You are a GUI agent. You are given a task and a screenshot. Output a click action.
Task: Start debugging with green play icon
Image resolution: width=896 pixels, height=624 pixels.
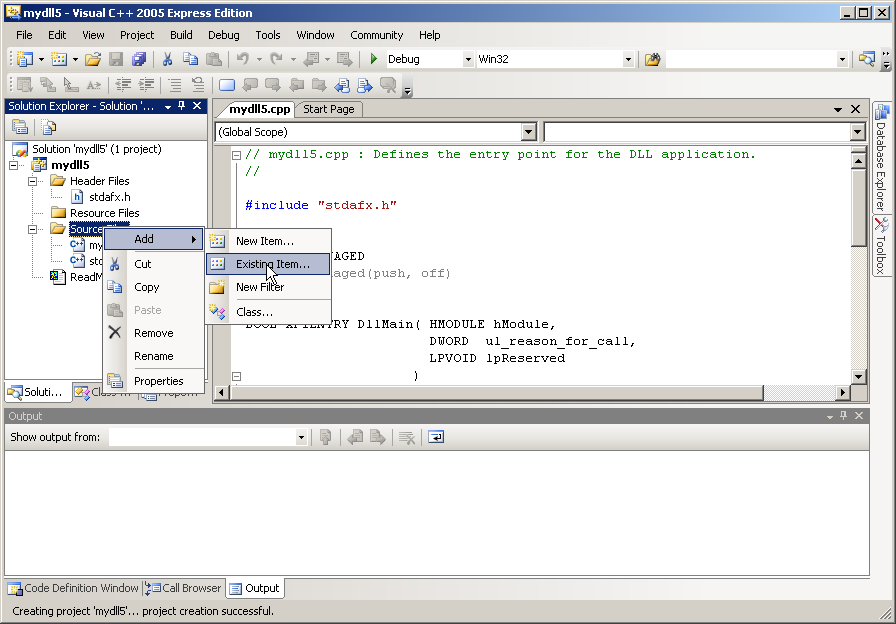tap(374, 59)
